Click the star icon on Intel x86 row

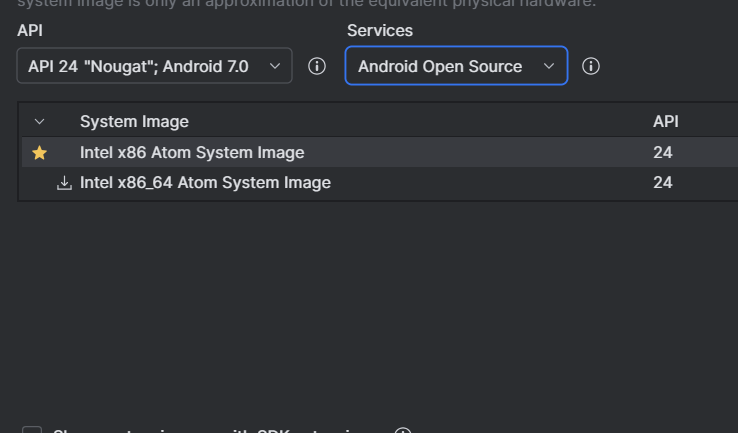(40, 153)
